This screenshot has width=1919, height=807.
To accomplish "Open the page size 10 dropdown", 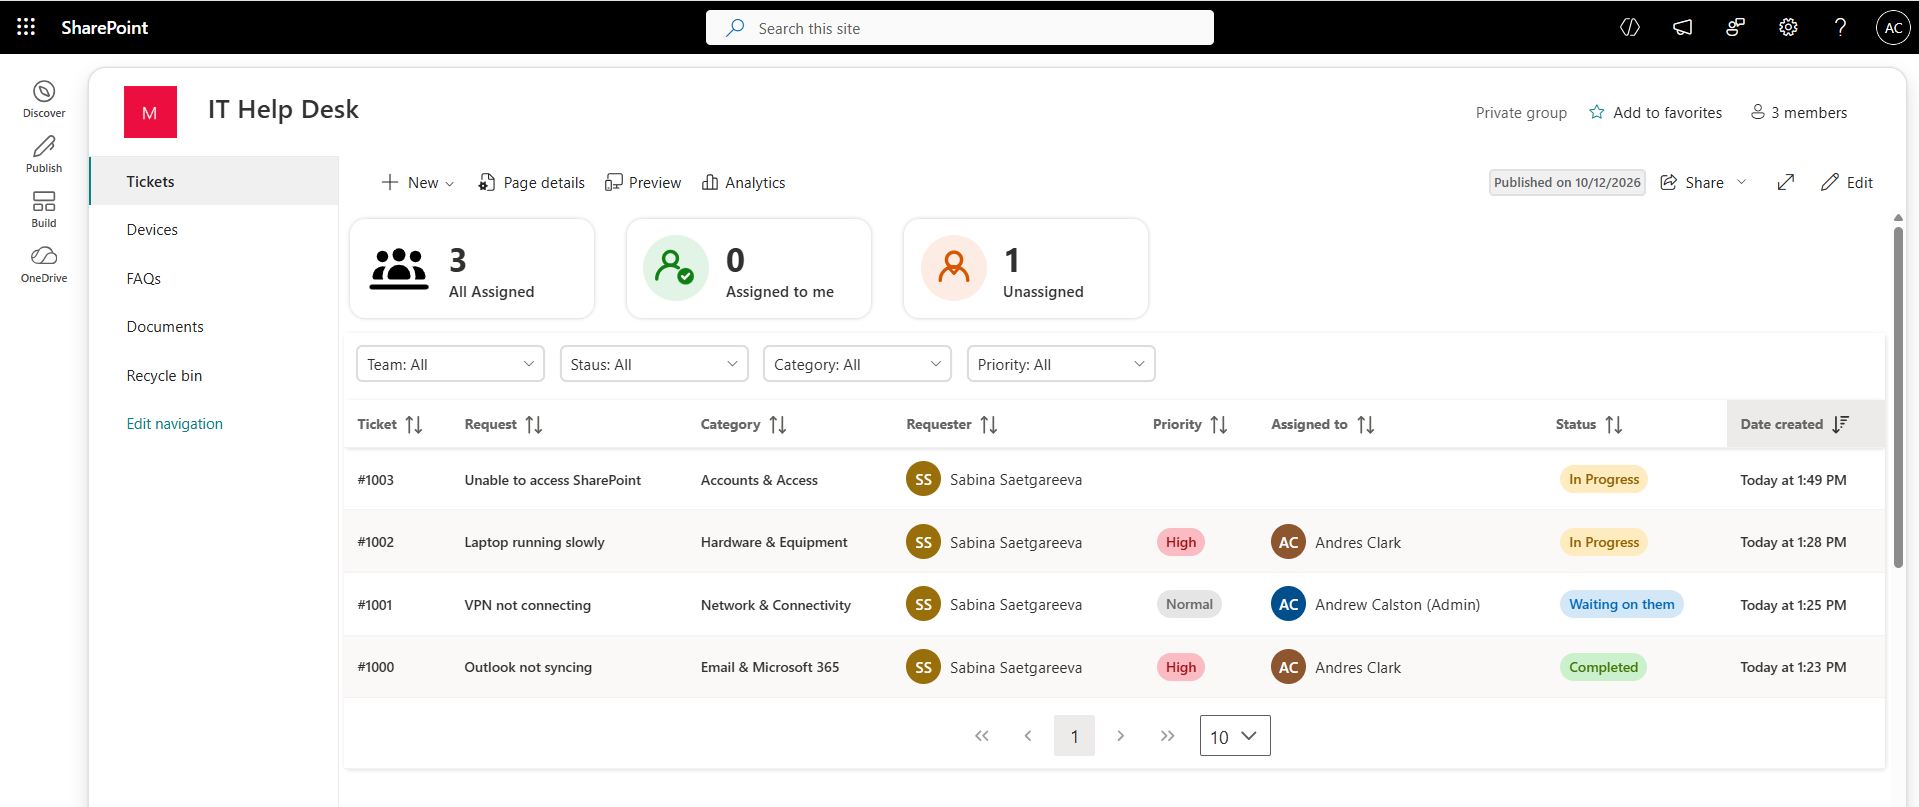I will (x=1235, y=736).
